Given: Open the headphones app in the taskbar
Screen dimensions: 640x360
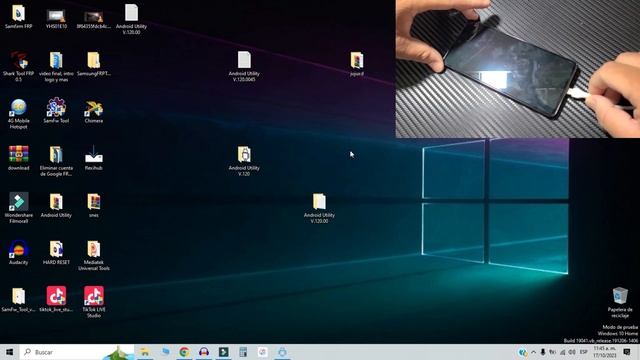Looking at the screenshot, I should click(204, 352).
